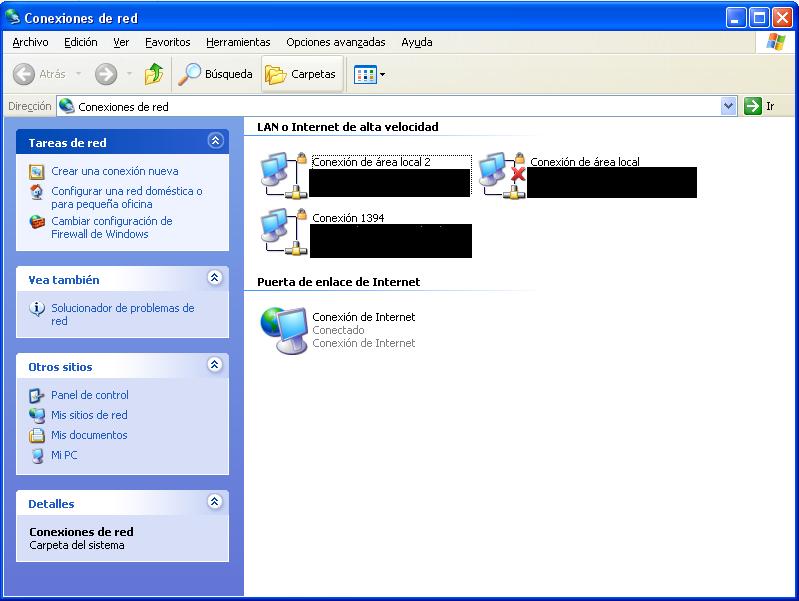Click Crear una conexión nueva link

pyautogui.click(x=115, y=171)
